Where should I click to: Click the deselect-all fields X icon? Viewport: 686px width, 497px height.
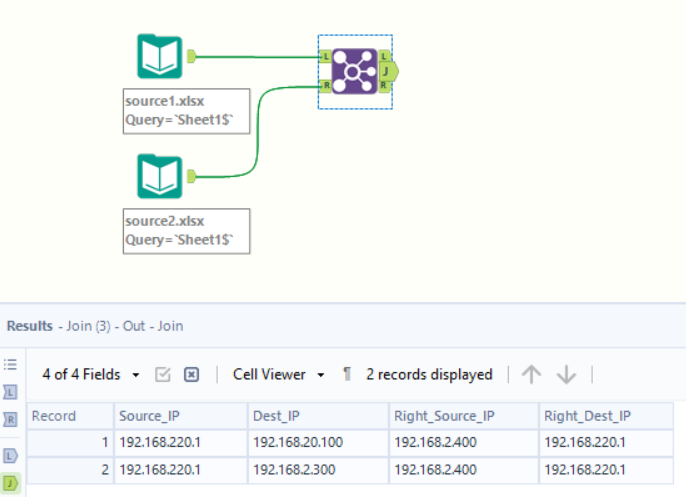(x=192, y=375)
